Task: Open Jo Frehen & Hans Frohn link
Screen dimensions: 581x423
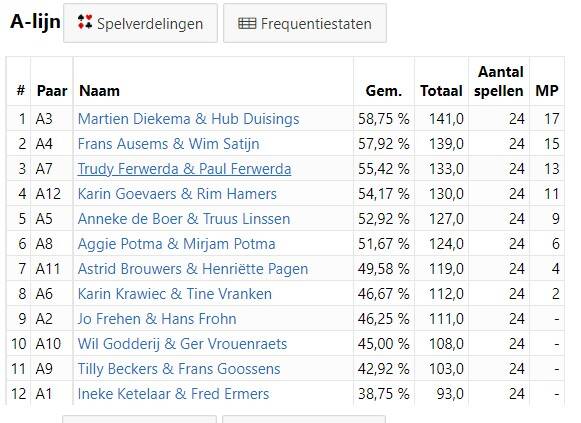Action: click(x=157, y=319)
